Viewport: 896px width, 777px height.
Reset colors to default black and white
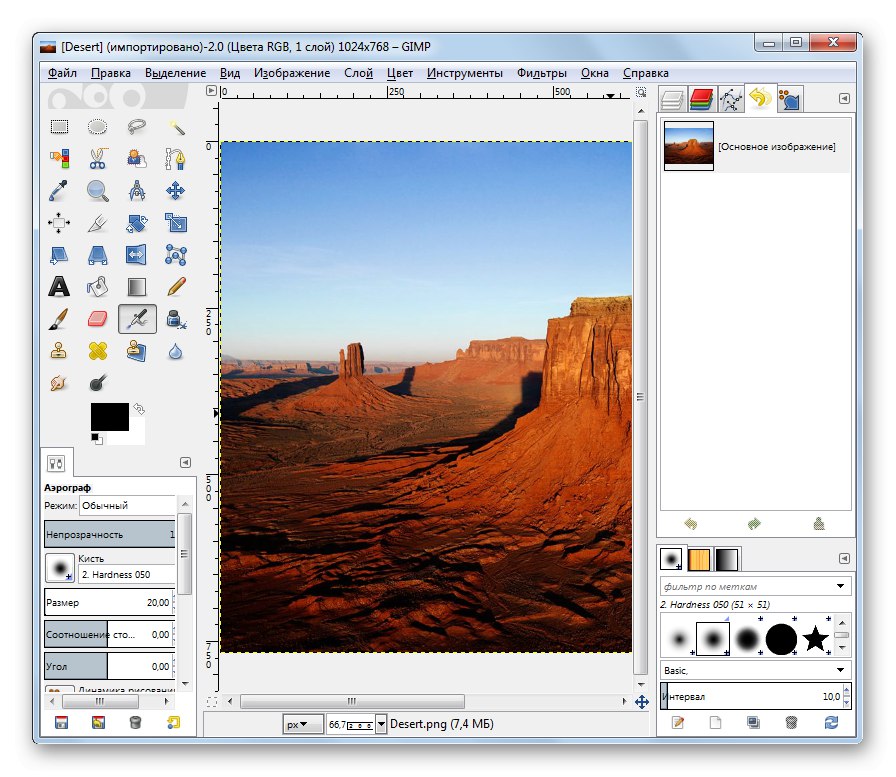pyautogui.click(x=97, y=439)
